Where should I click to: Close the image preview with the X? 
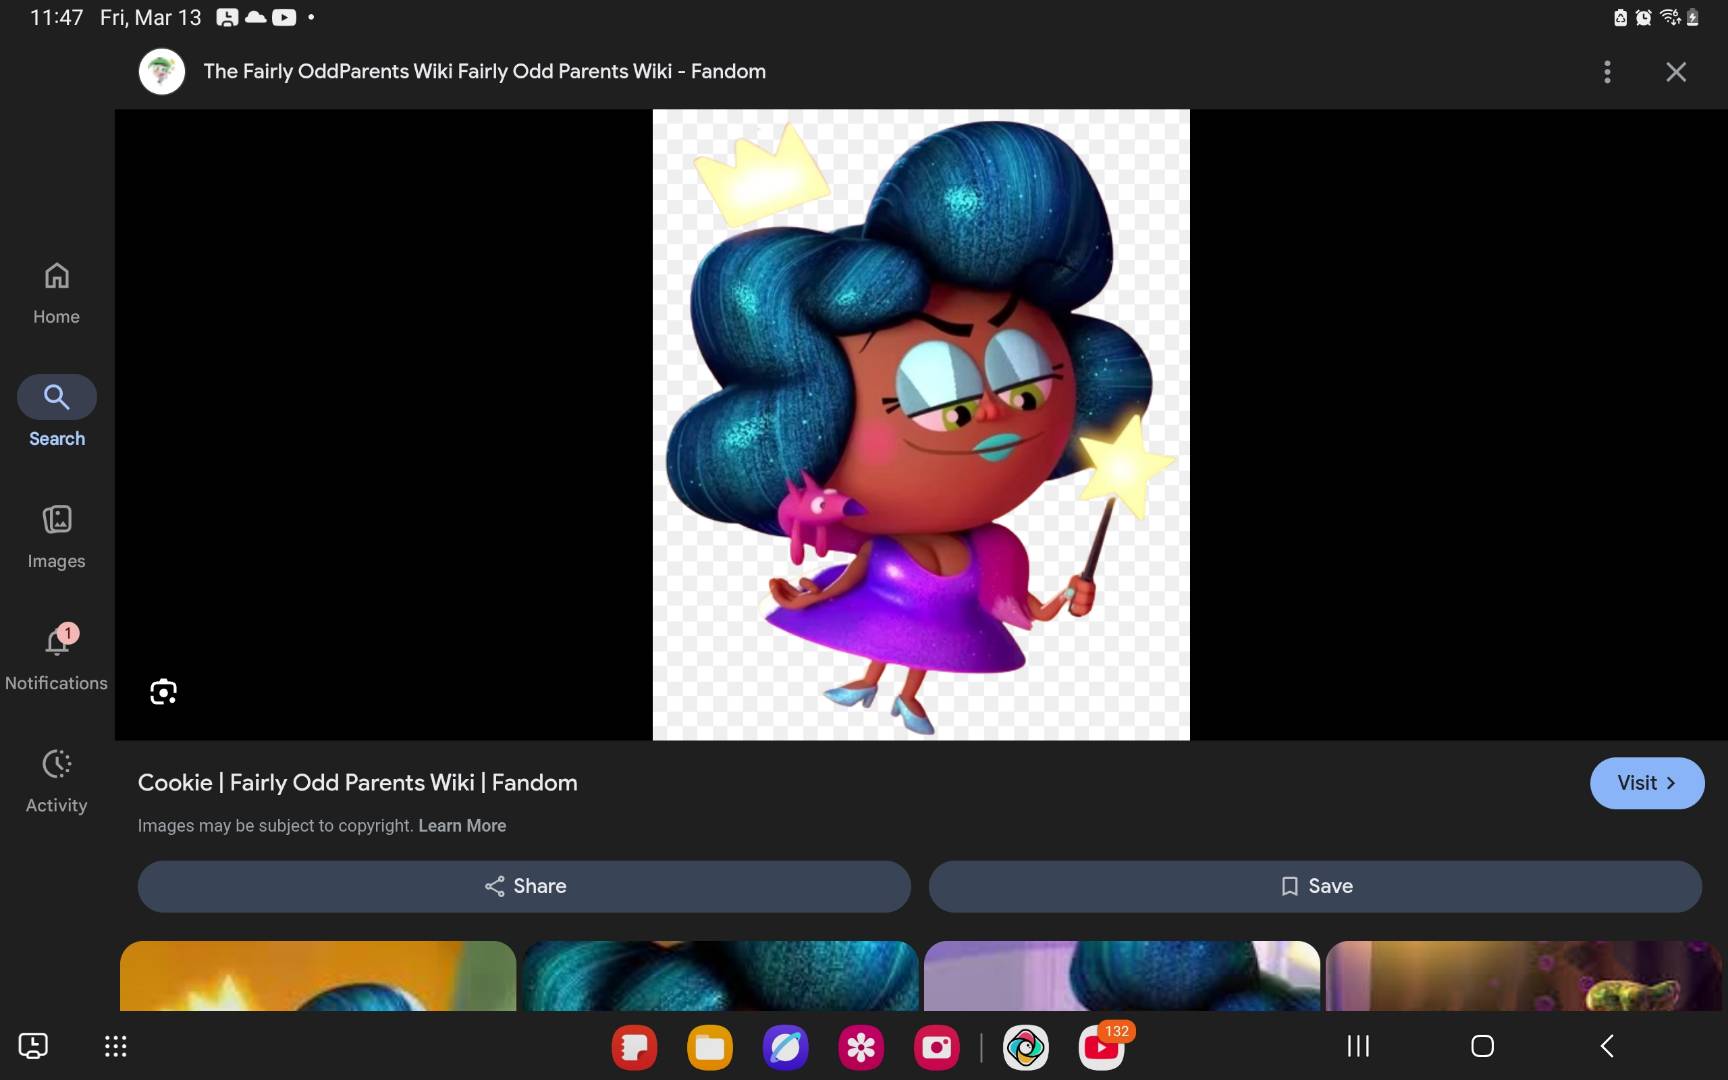(x=1676, y=72)
